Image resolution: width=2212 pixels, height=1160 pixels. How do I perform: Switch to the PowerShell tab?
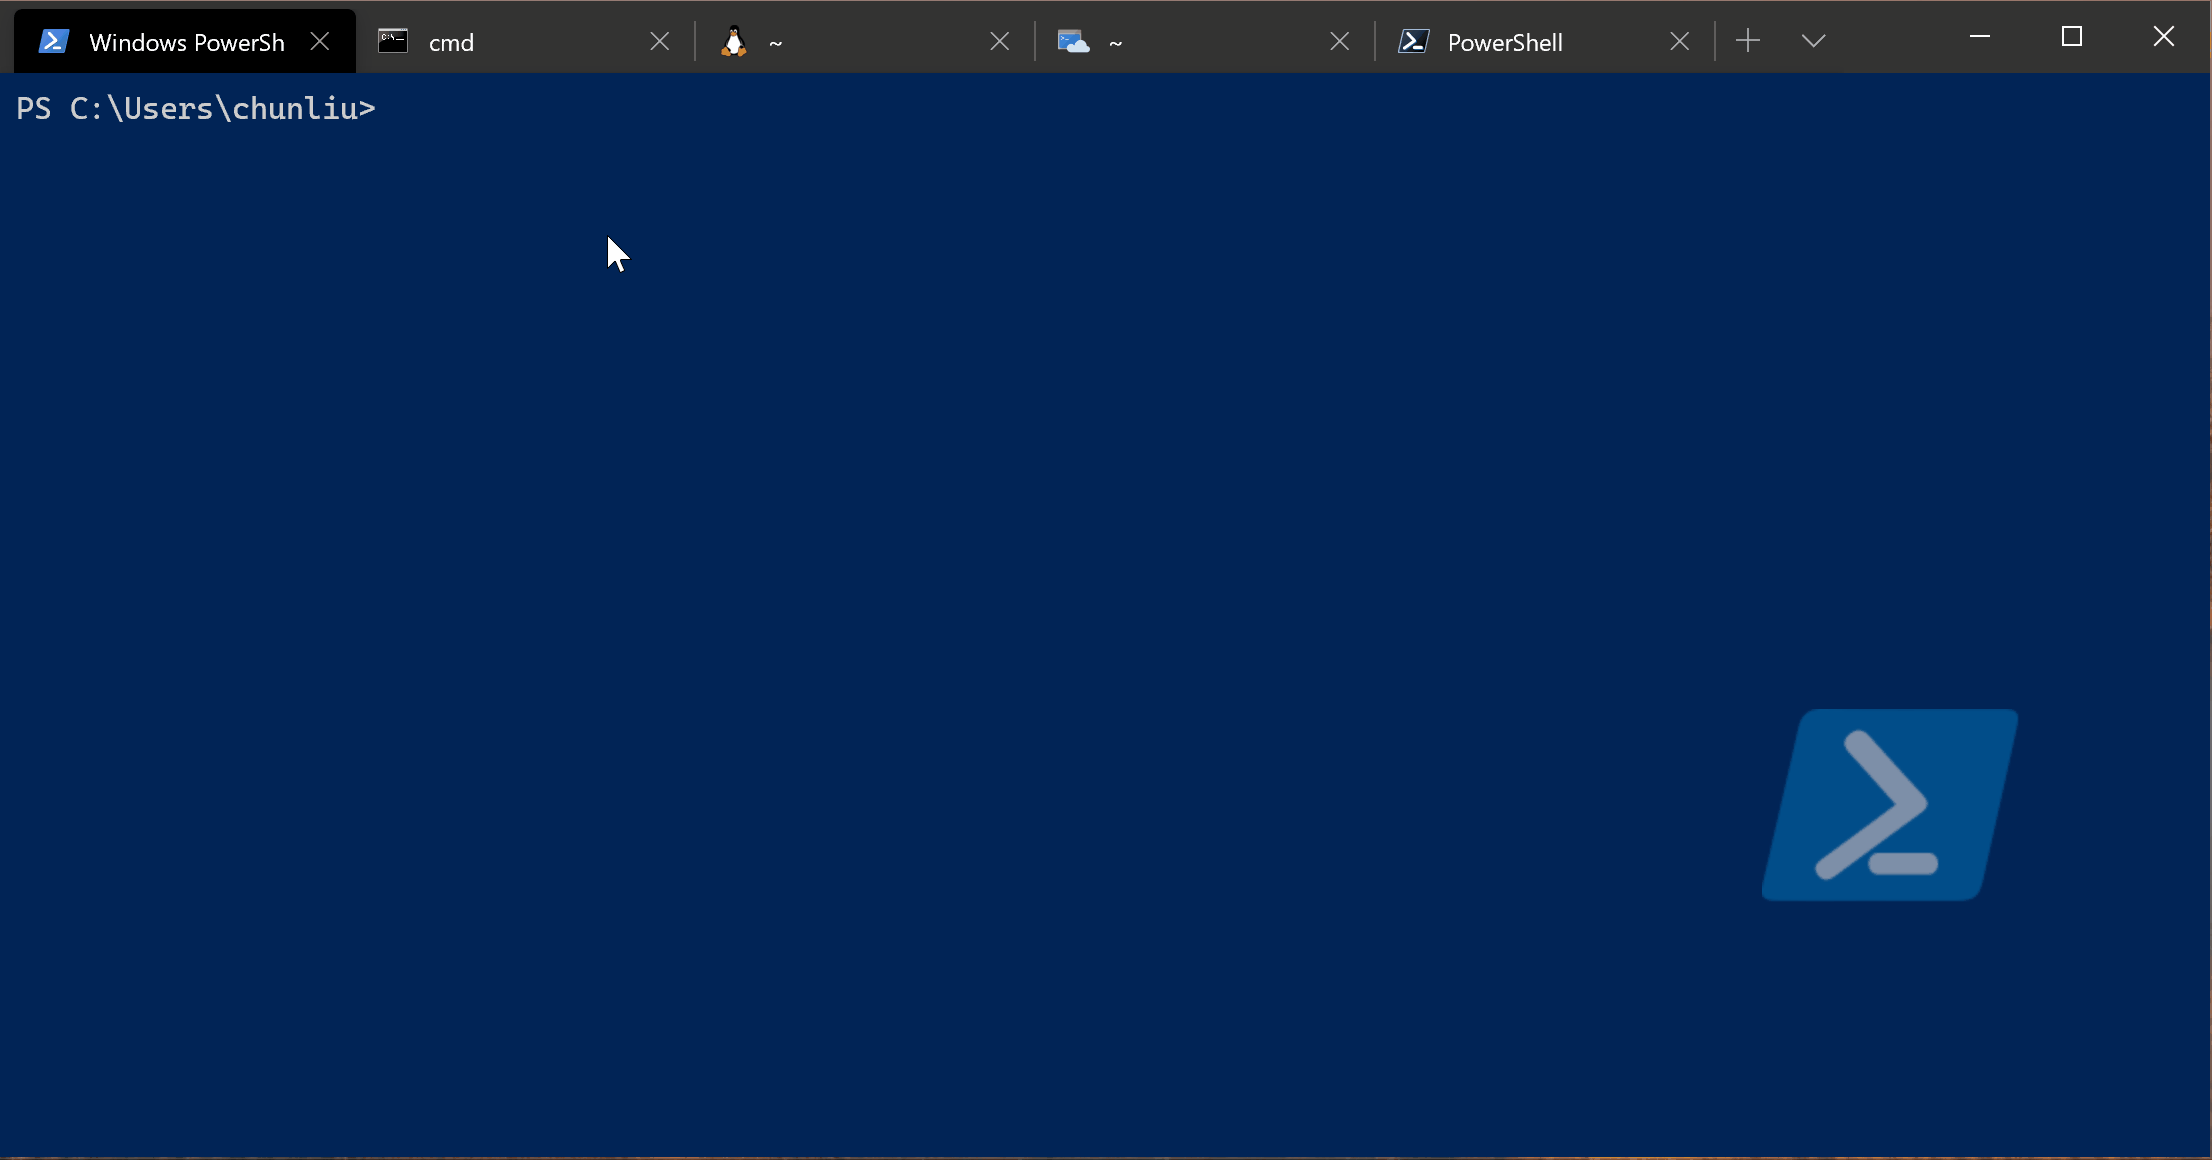pos(1505,42)
